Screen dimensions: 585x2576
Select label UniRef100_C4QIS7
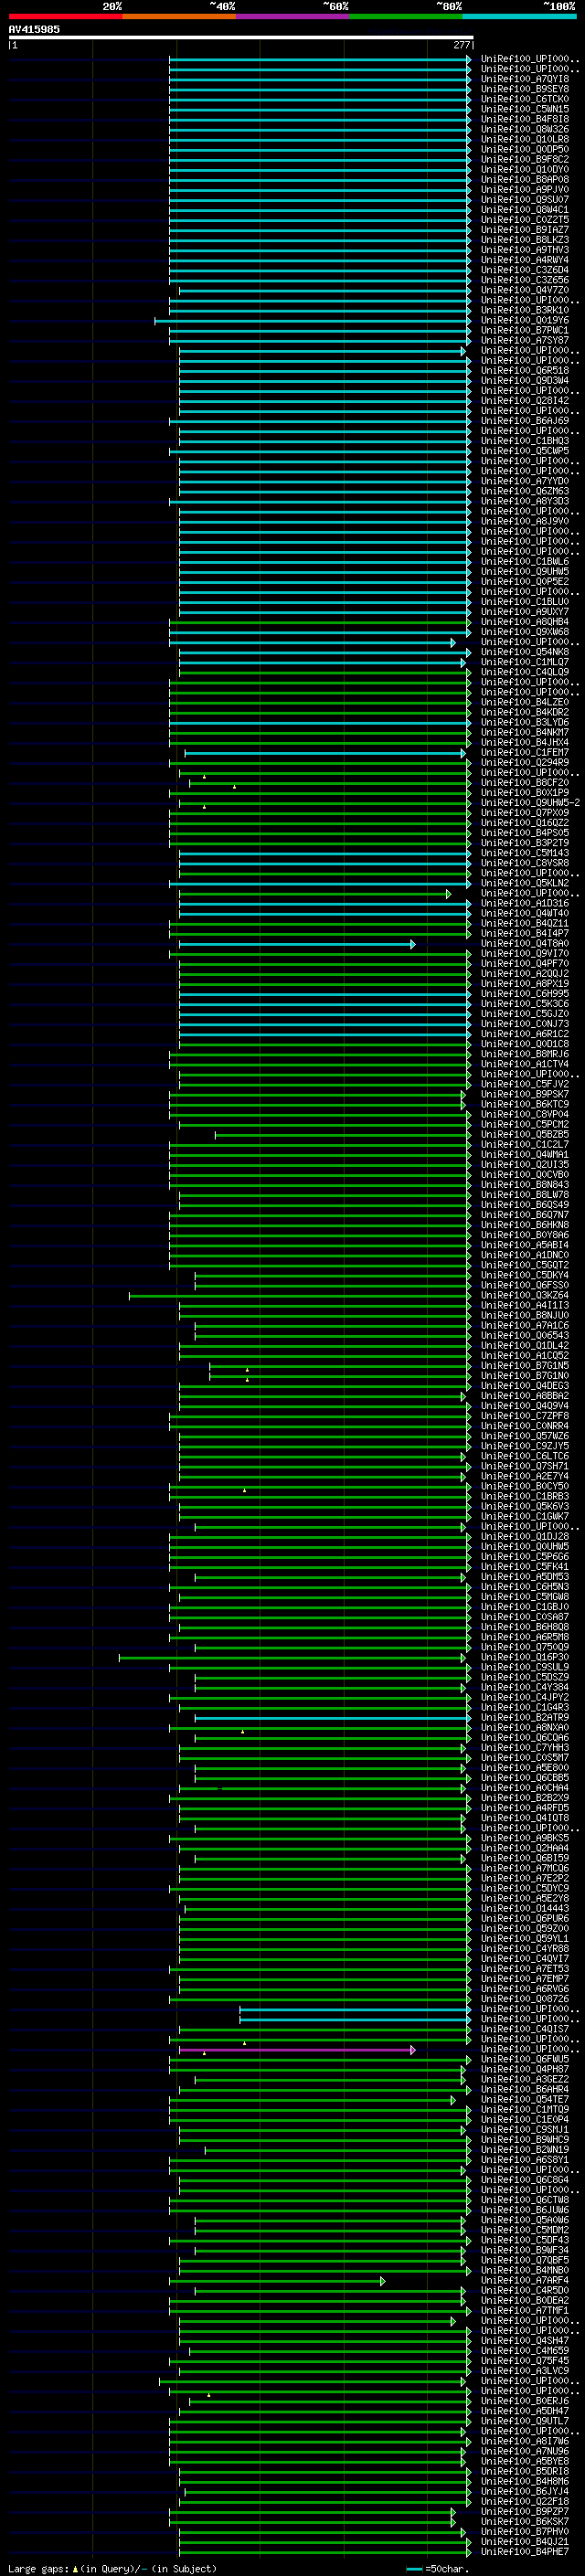[x=525, y=2030]
